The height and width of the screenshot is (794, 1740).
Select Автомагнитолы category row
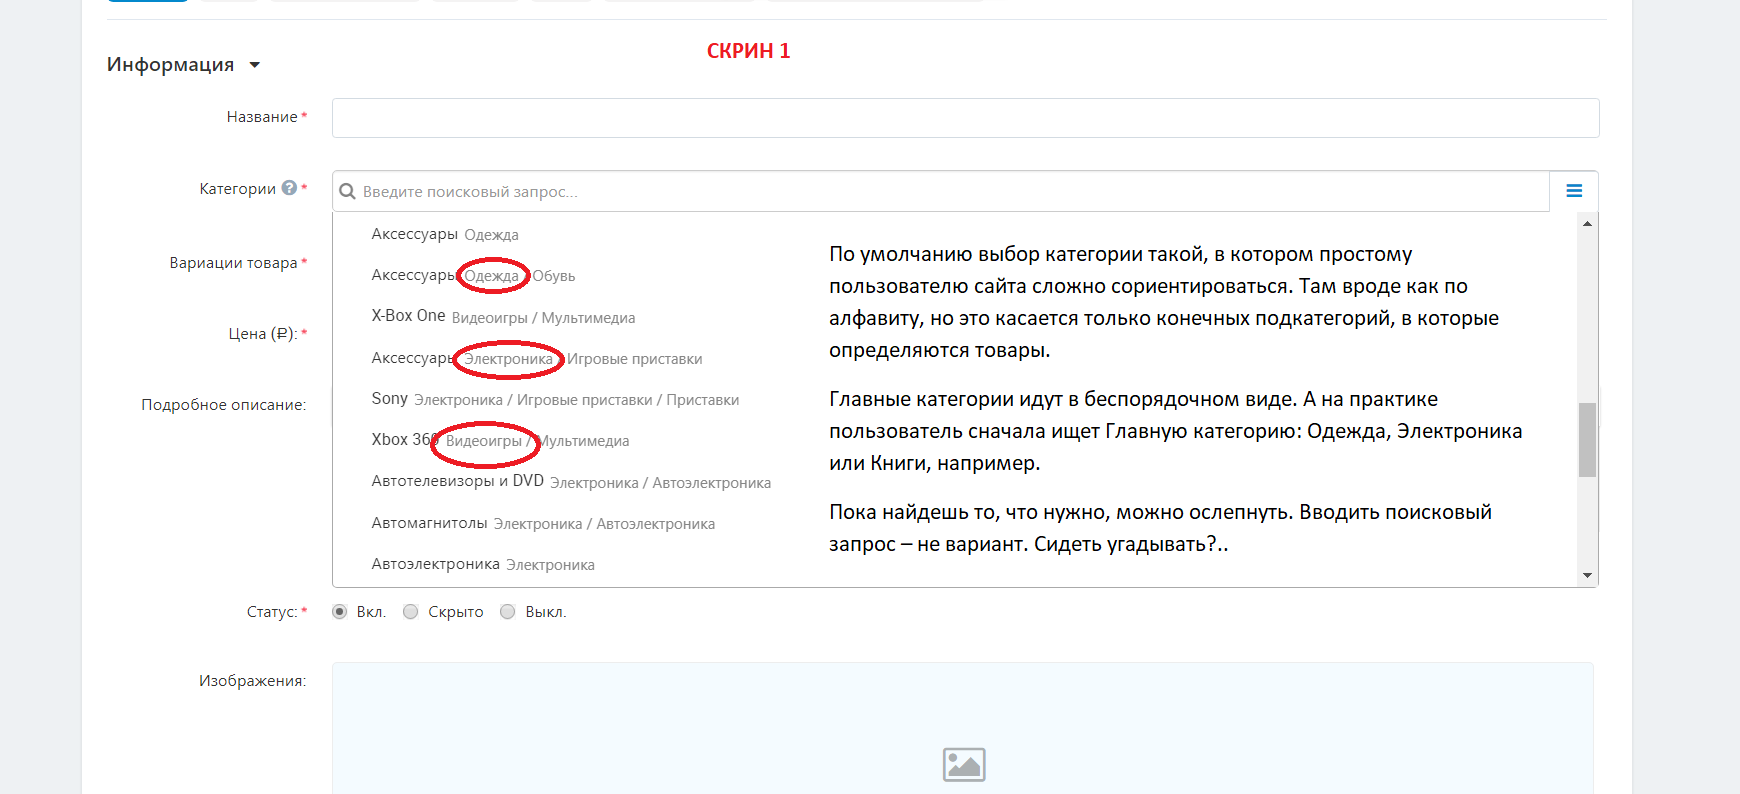click(x=543, y=523)
